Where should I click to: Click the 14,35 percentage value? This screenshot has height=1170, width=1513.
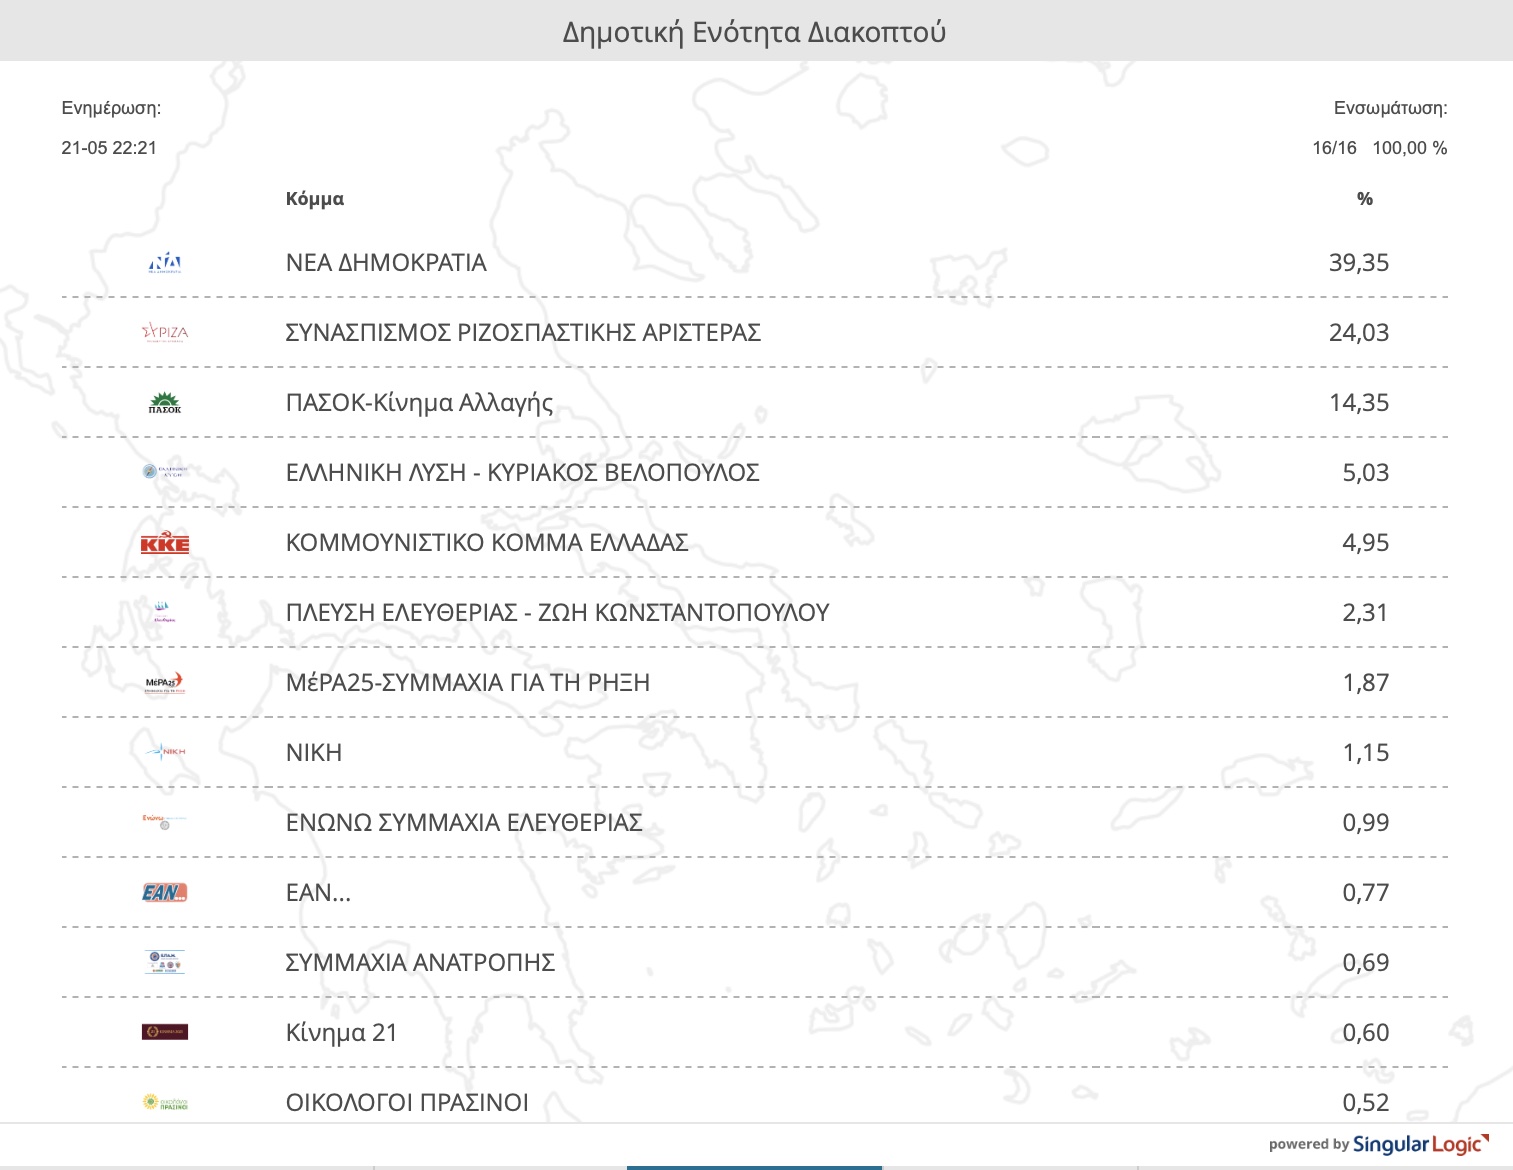1359,403
